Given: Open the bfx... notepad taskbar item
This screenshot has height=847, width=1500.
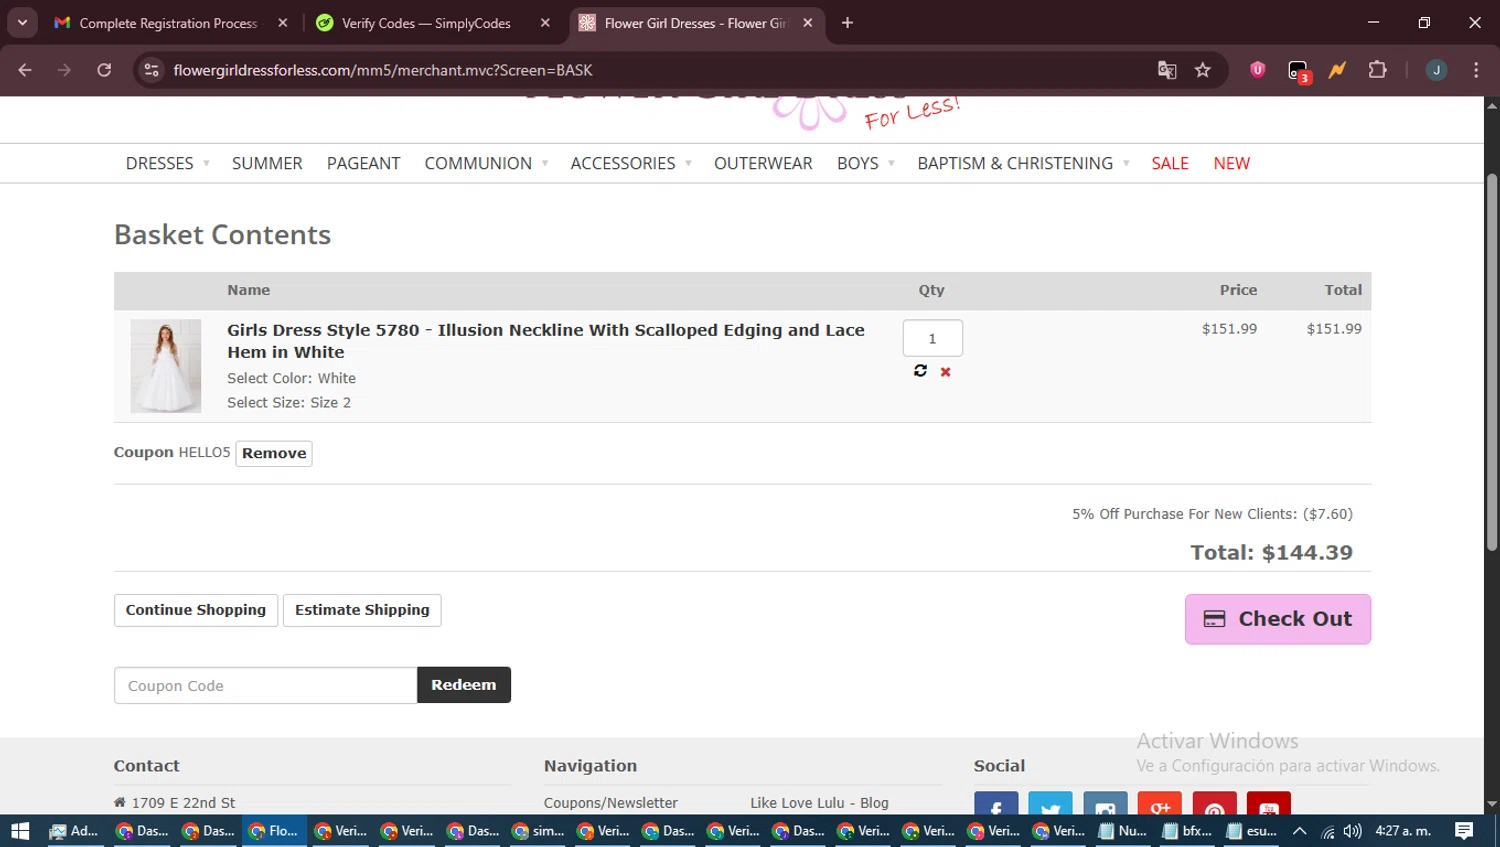Looking at the screenshot, I should click(1187, 831).
